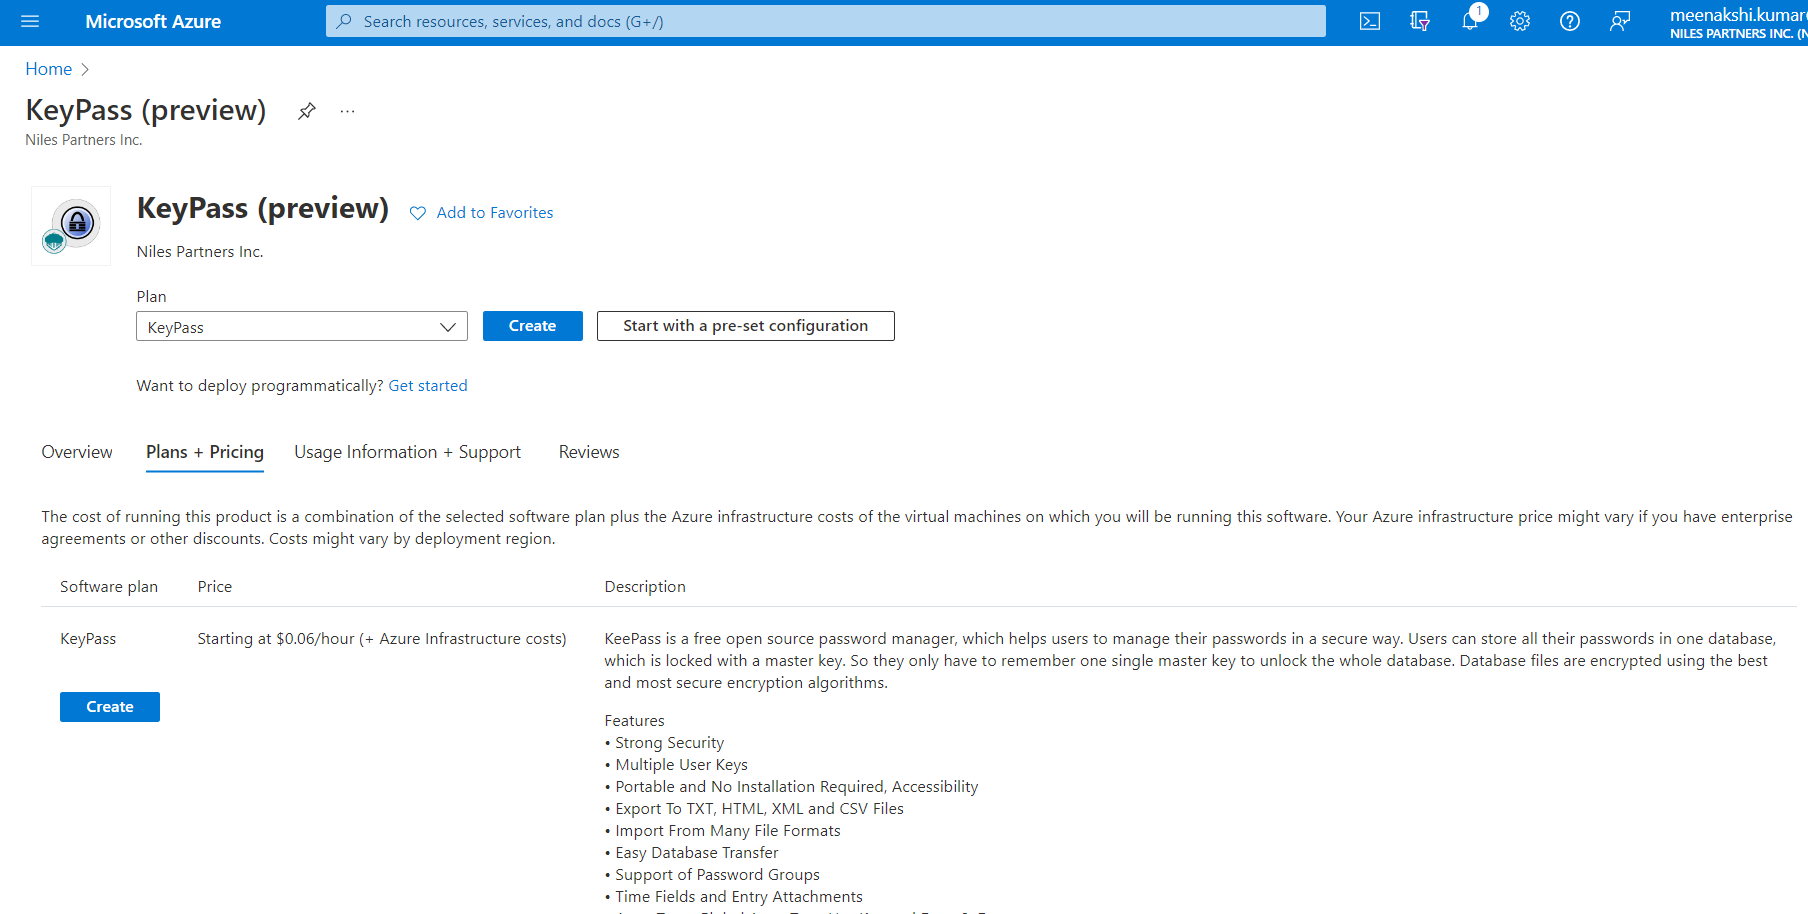Image resolution: width=1808 pixels, height=914 pixels.
Task: Open Directories and subscriptions filter icon
Action: (x=1420, y=21)
